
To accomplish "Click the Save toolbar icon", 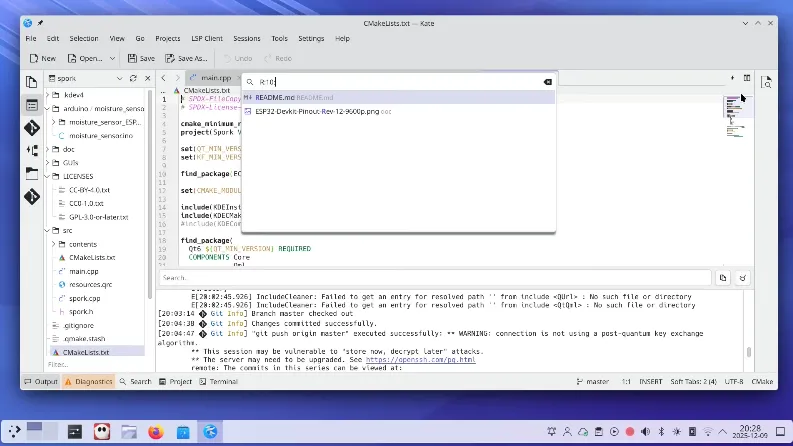I will [x=139, y=58].
